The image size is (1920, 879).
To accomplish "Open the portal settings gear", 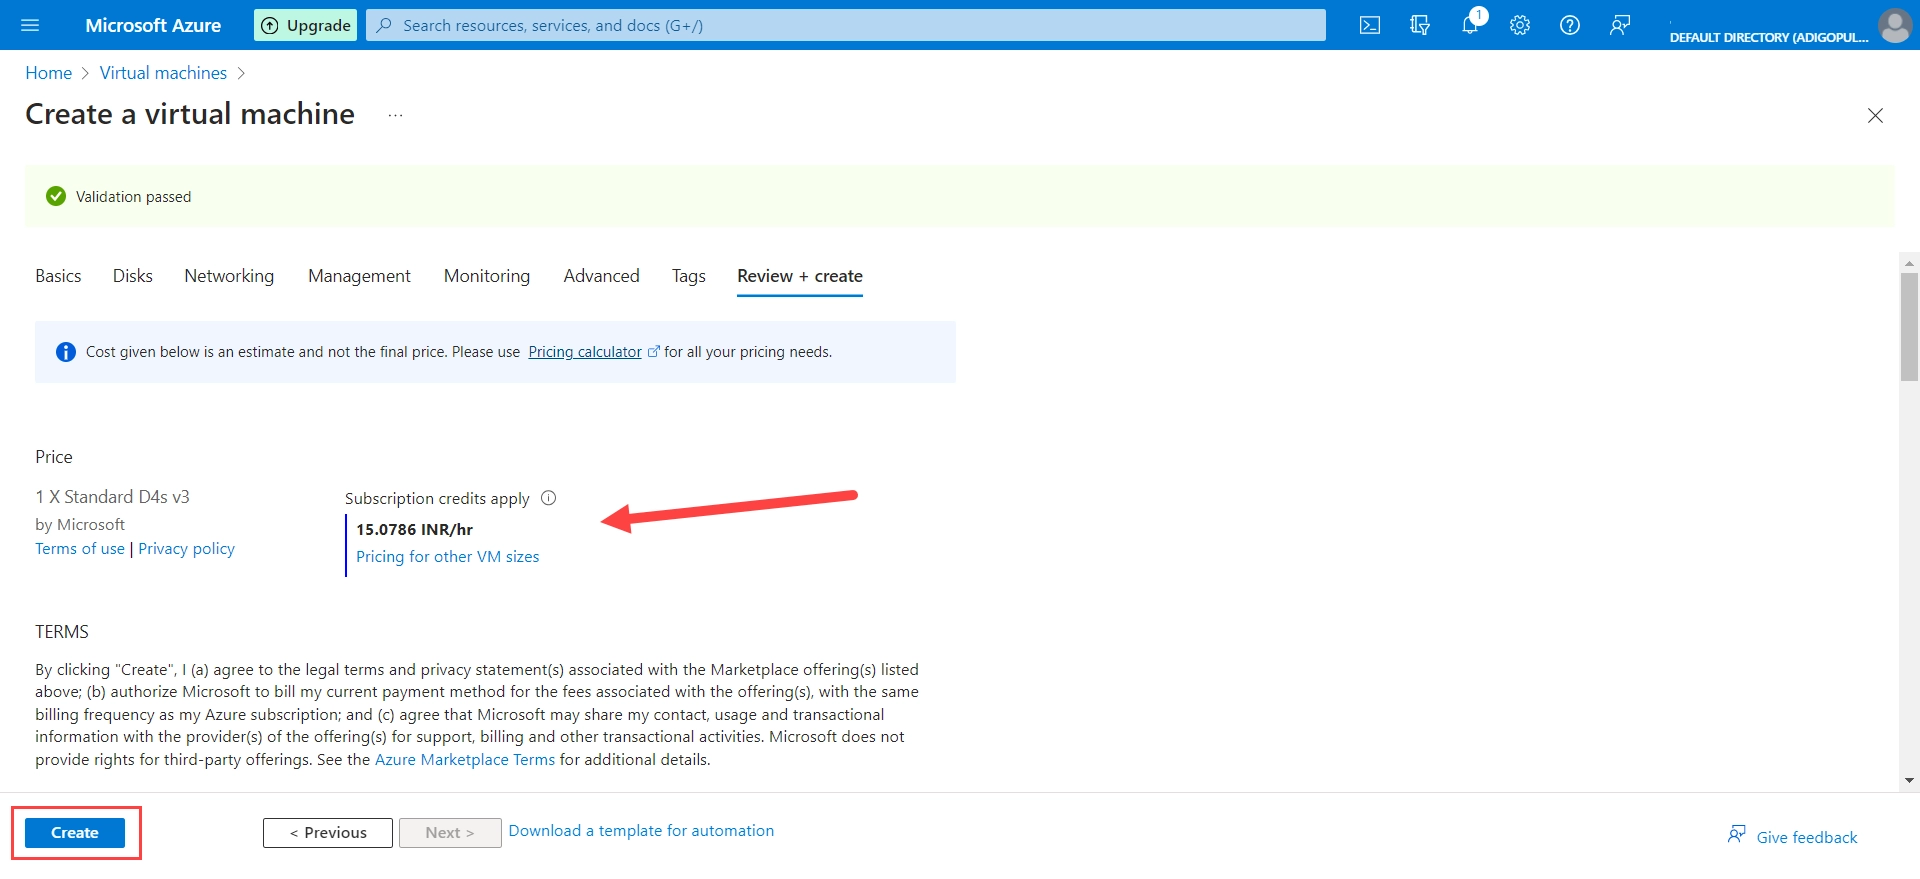I will coord(1520,25).
